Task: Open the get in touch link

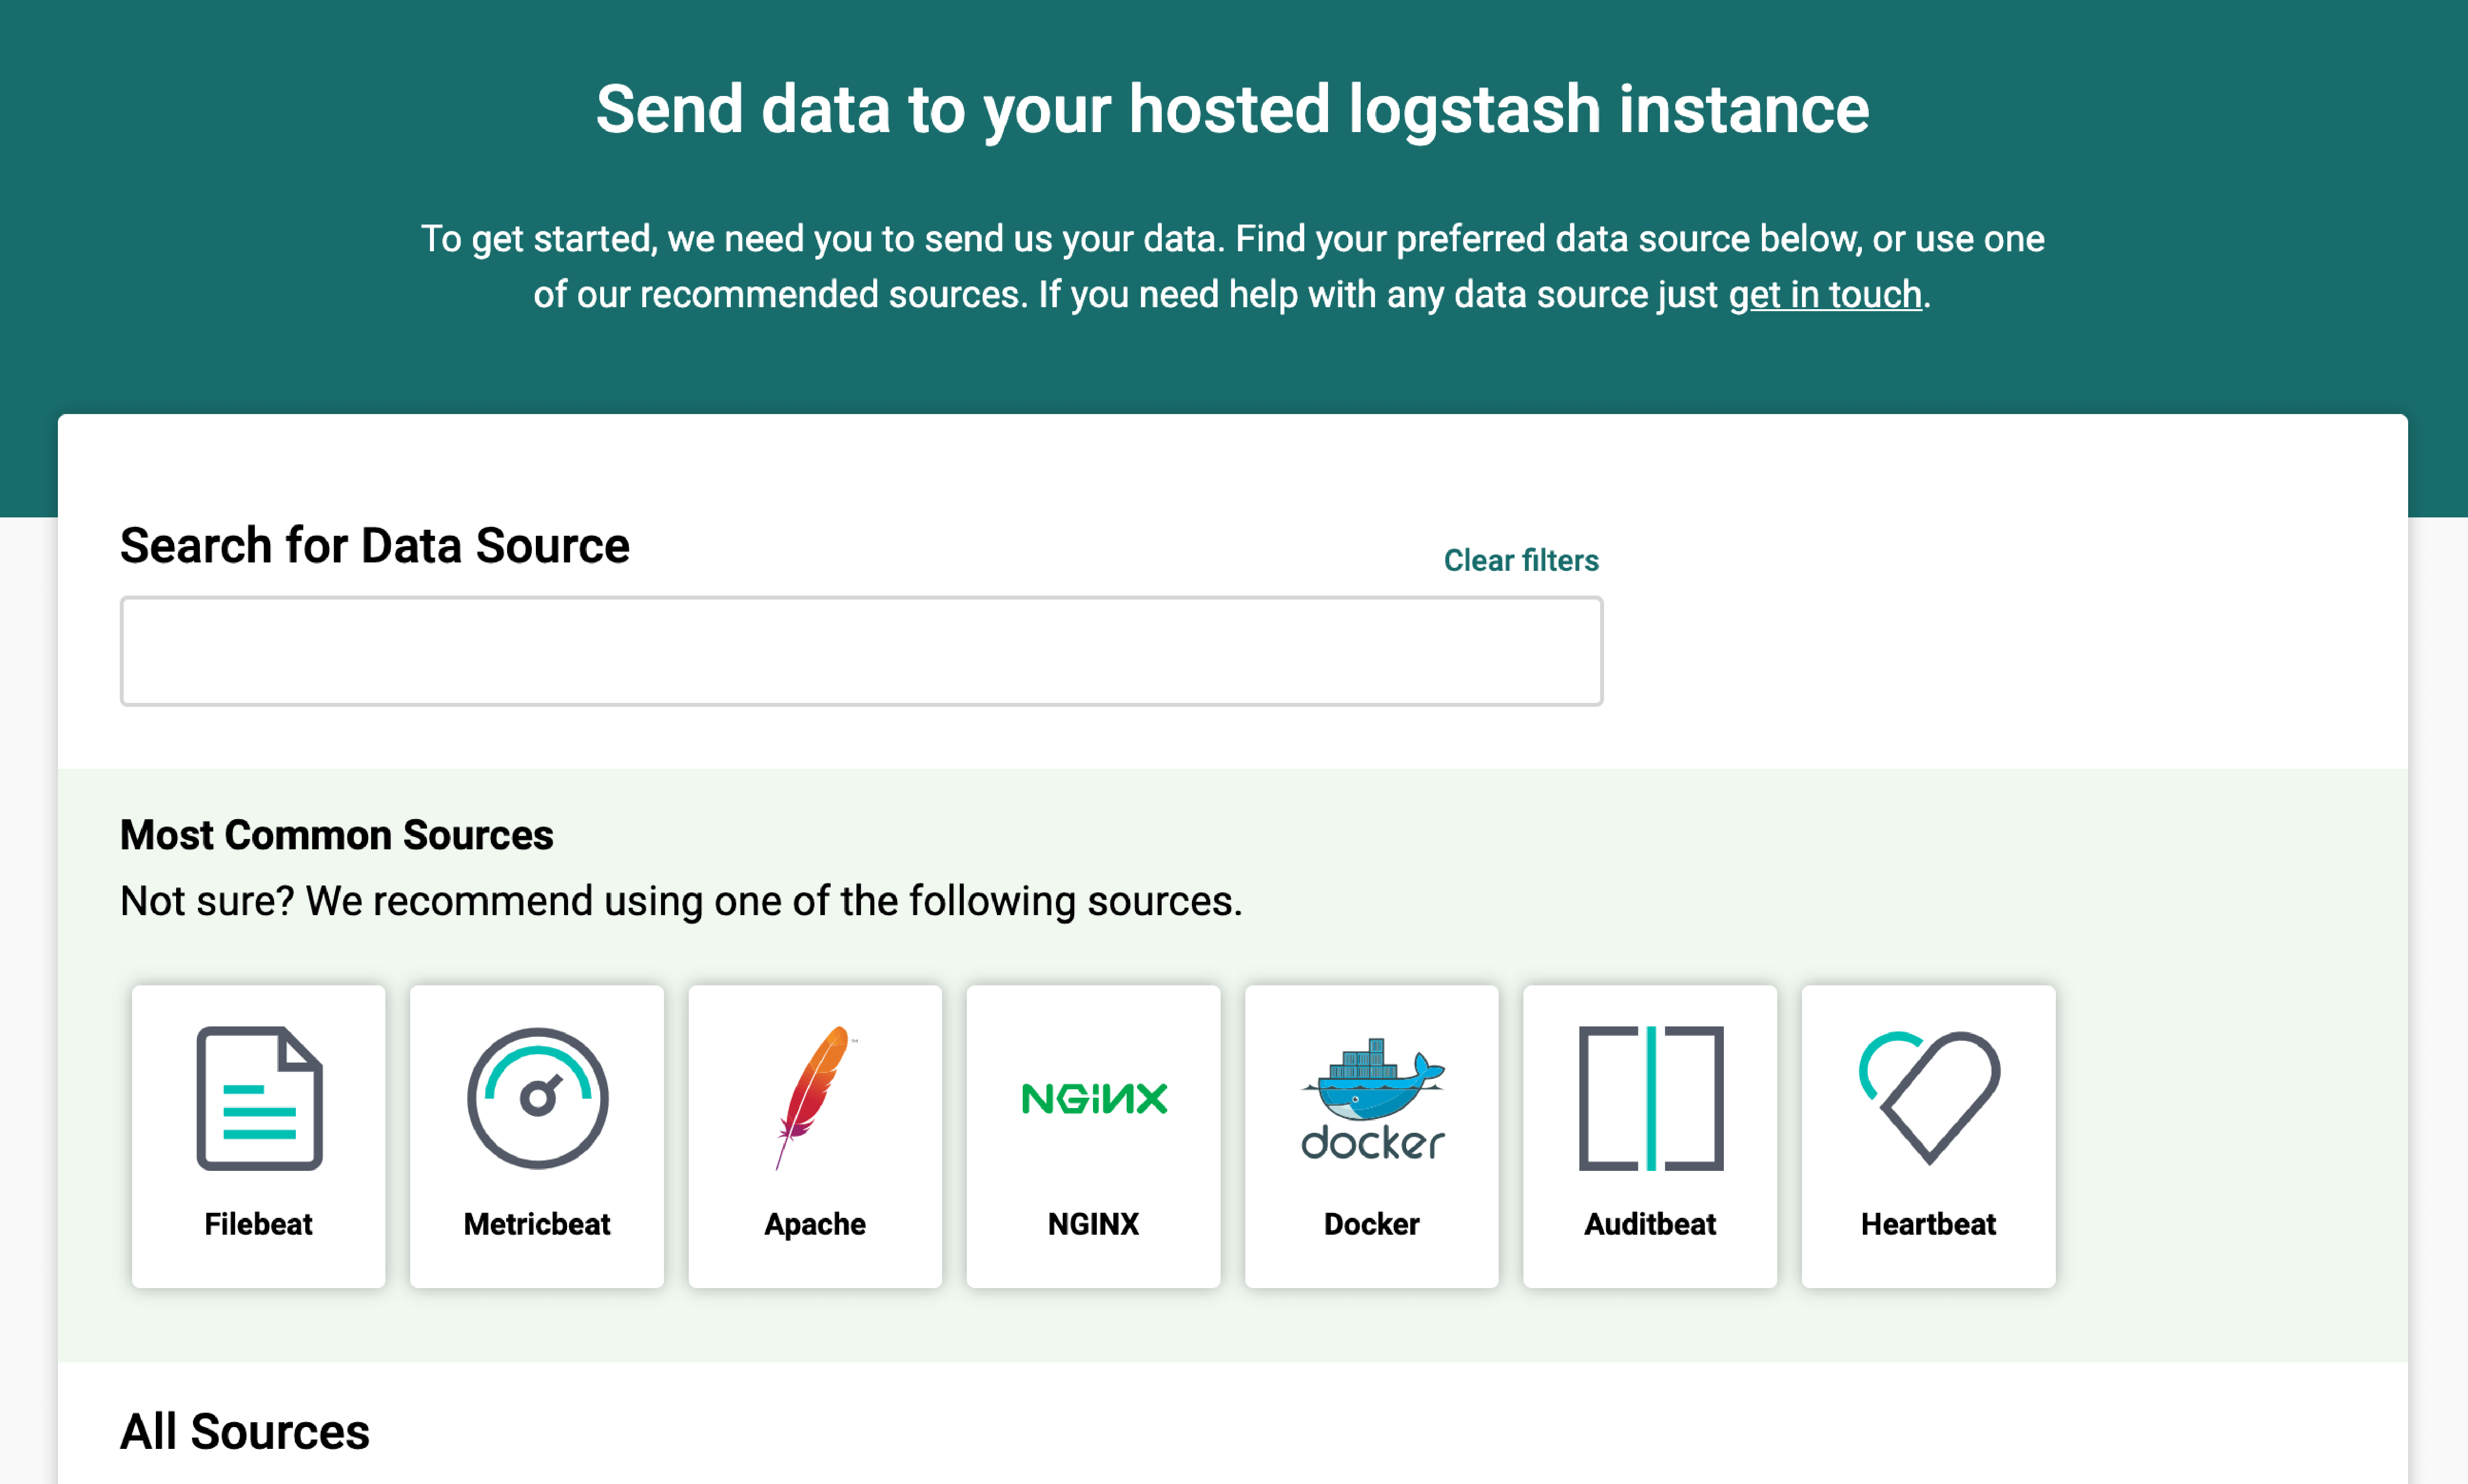Action: pyautogui.click(x=1826, y=294)
